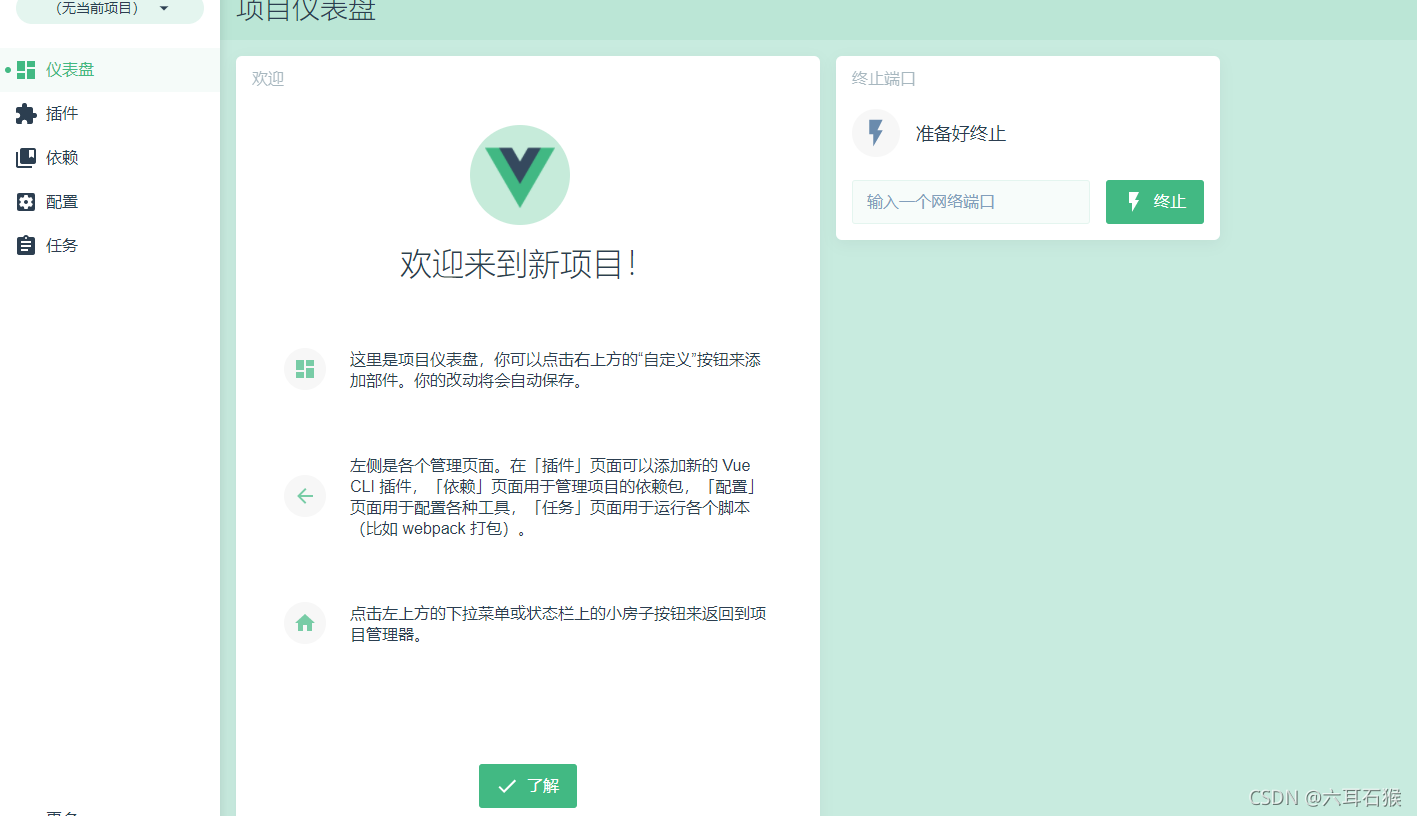Click the lightning icon beside 准备好终止

coord(876,133)
